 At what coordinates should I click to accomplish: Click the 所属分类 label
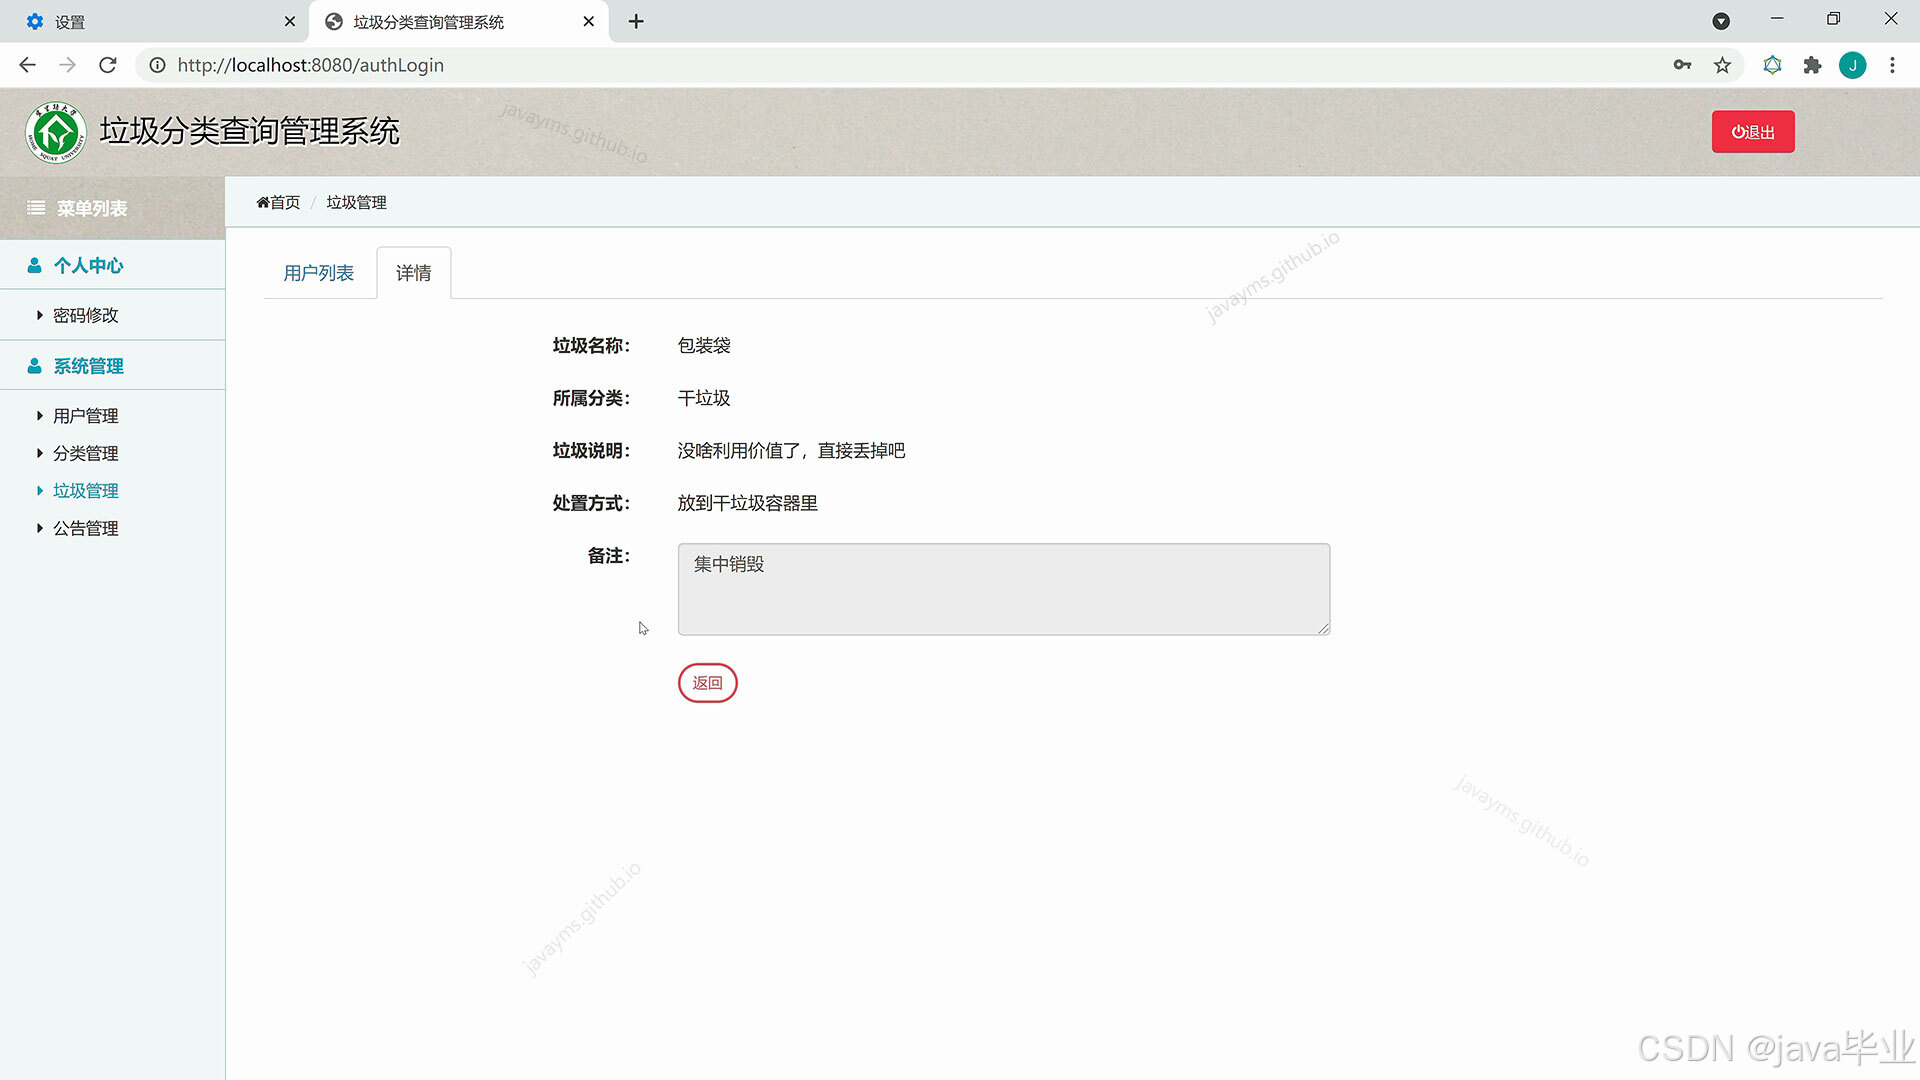[x=592, y=398]
